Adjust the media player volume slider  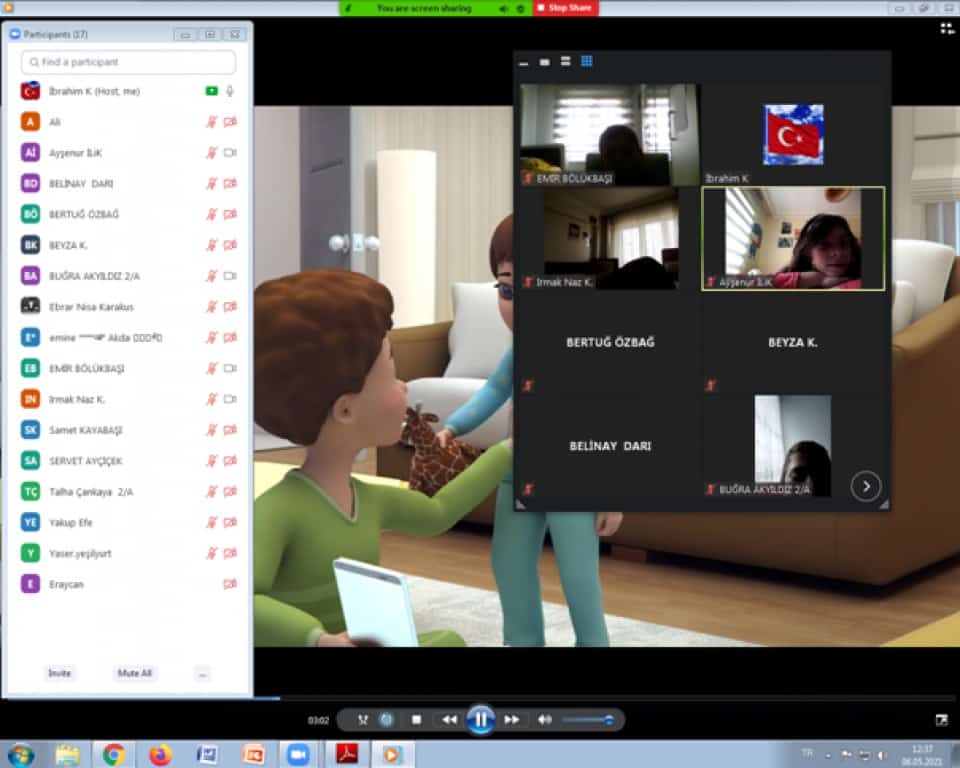pos(588,720)
